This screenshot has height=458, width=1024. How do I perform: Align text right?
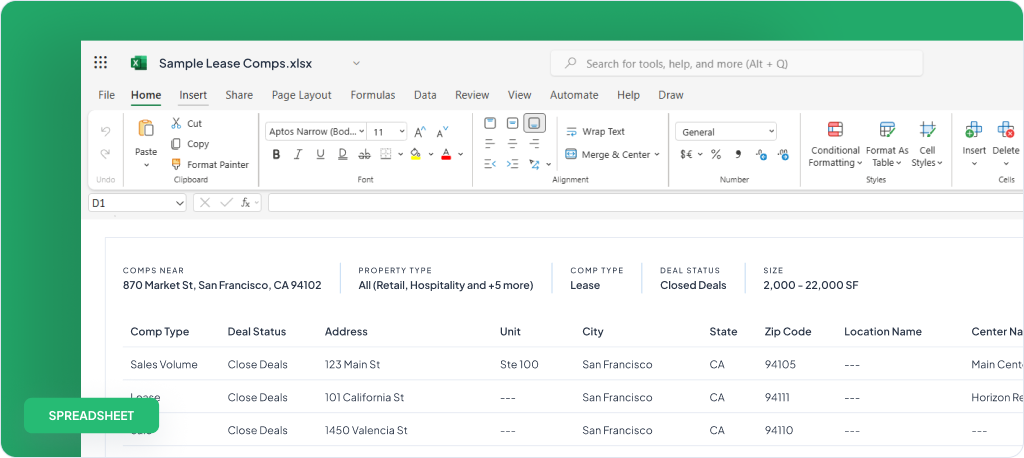535,143
